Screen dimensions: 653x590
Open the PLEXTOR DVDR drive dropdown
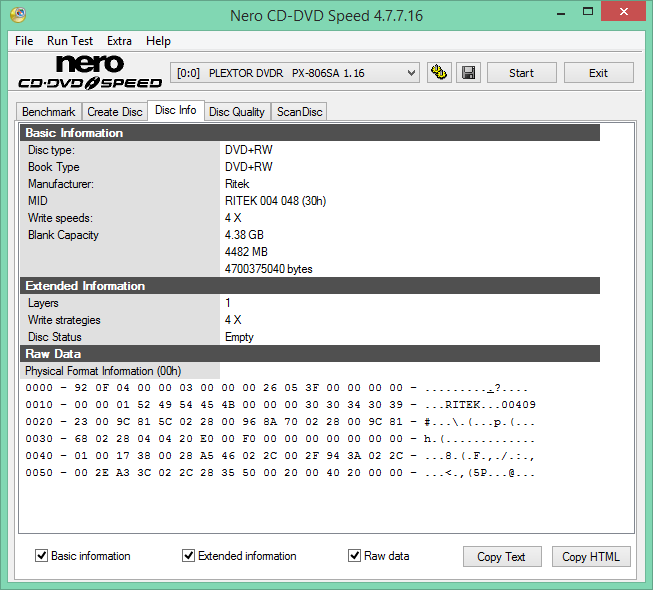tap(295, 73)
